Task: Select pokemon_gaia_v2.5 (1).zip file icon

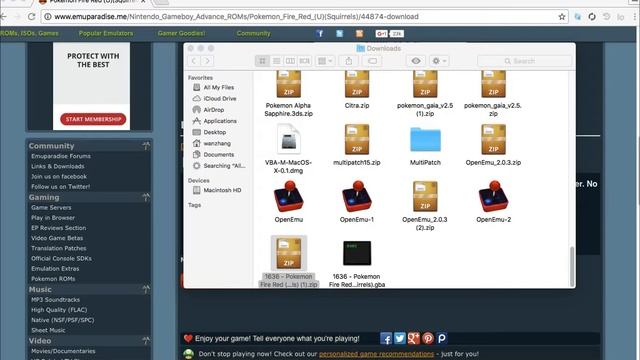Action: click(x=425, y=84)
